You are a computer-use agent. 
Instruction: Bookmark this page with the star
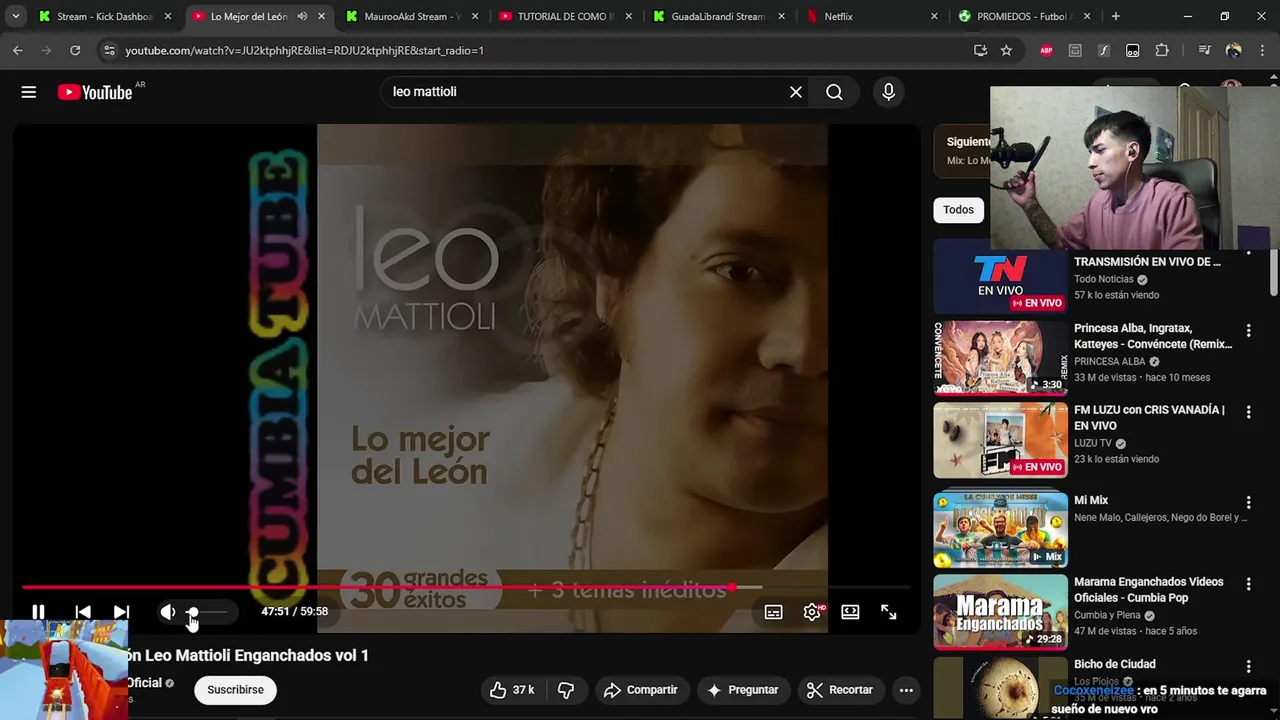coord(1007,50)
